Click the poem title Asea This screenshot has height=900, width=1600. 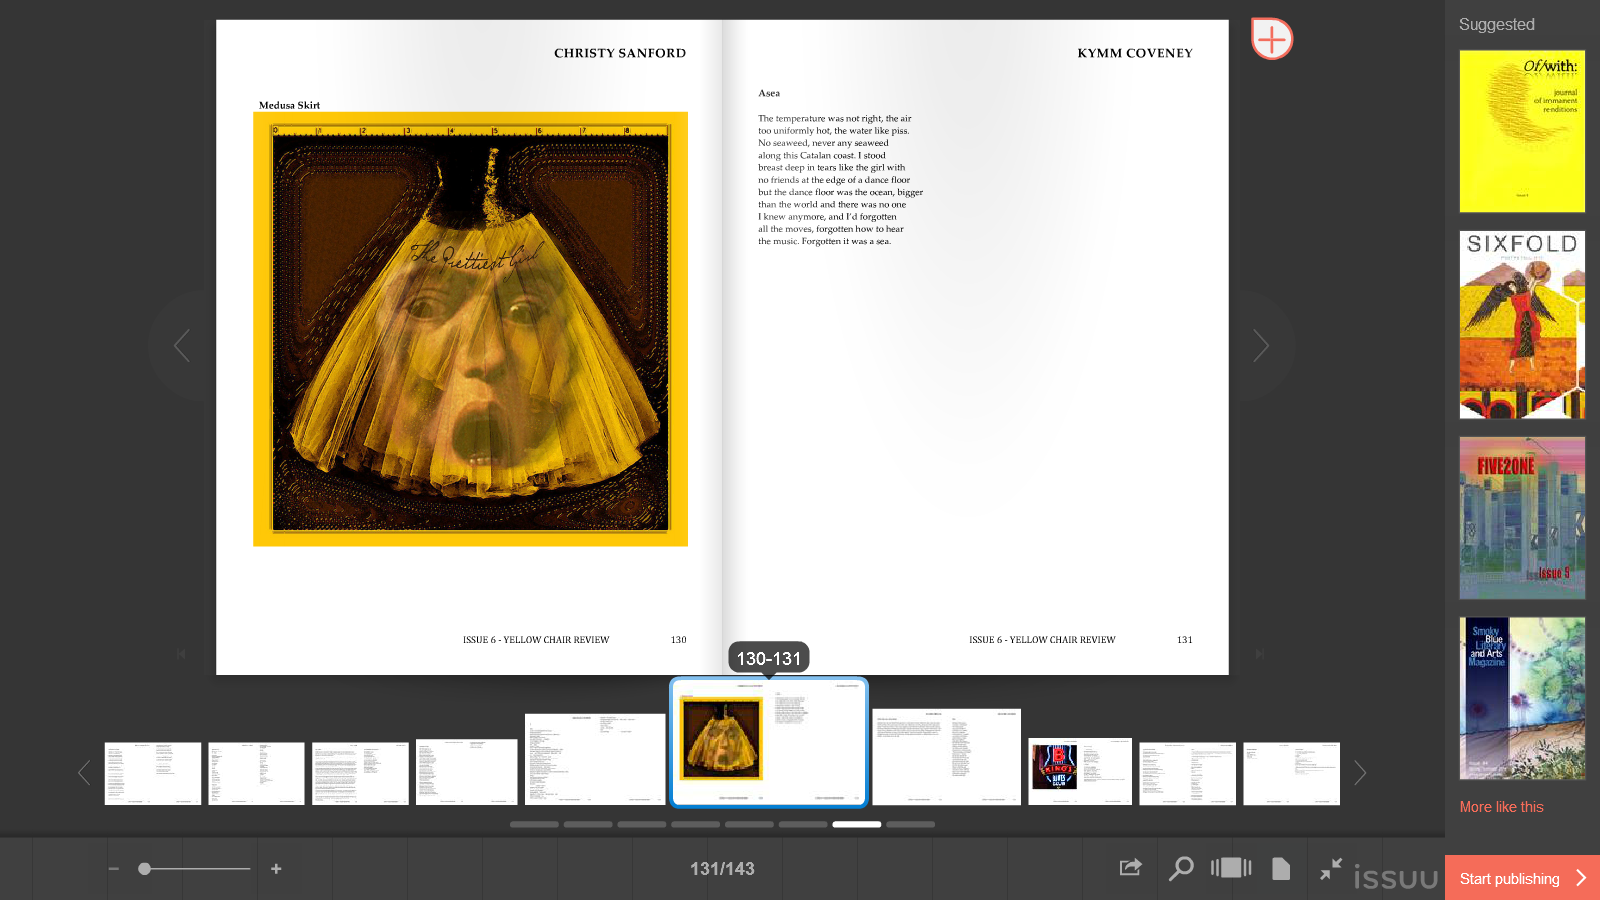point(769,93)
